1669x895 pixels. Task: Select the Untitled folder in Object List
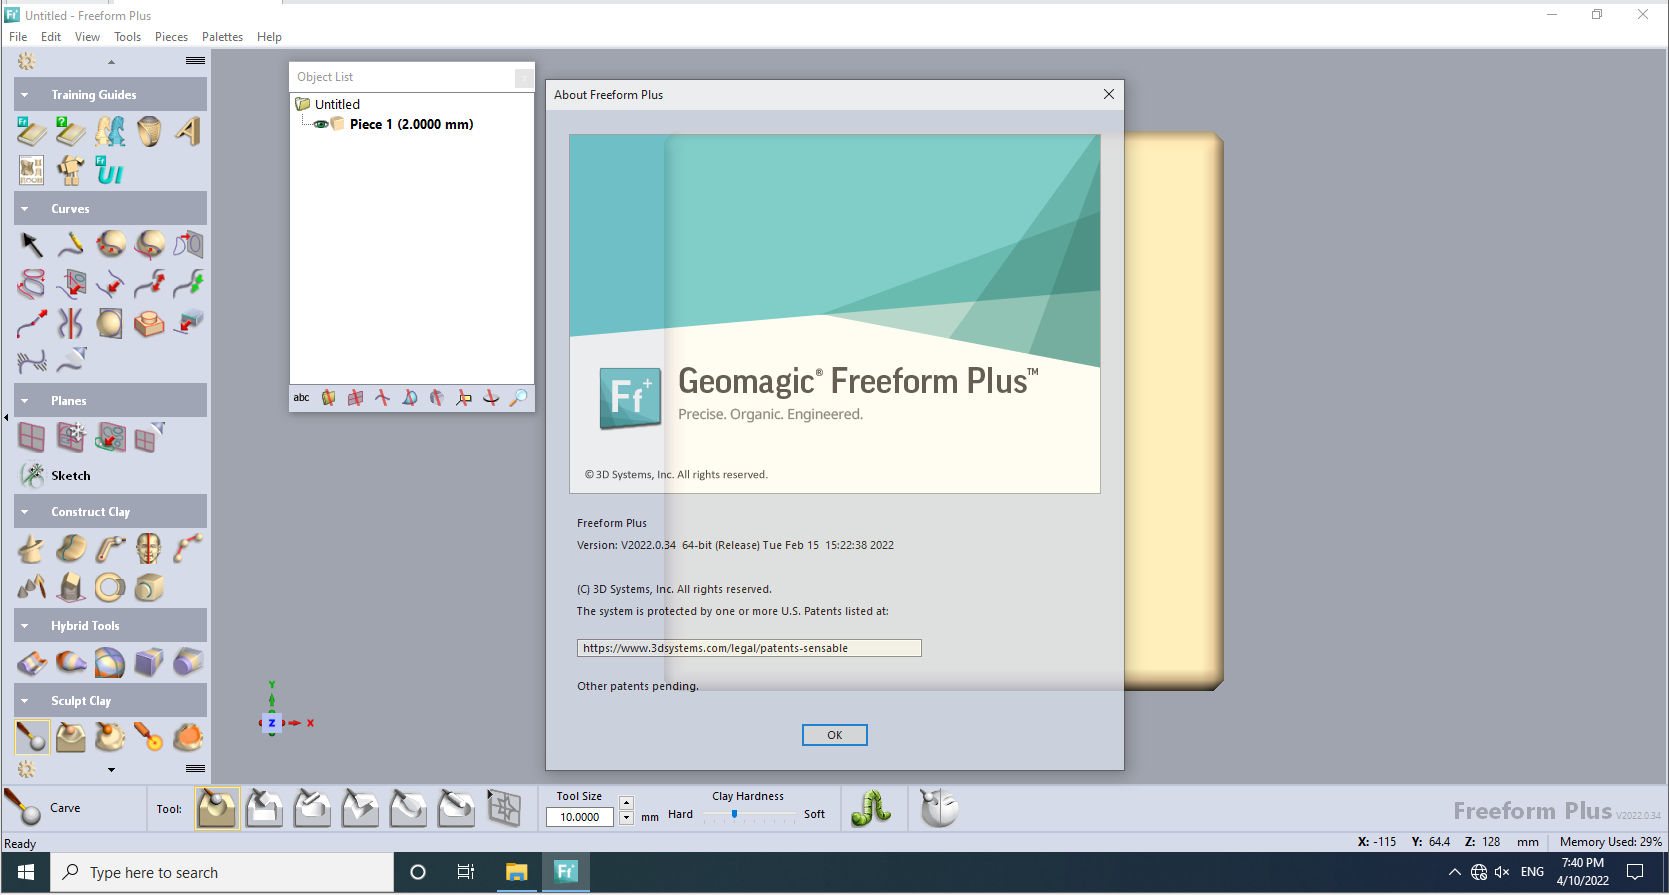(327, 104)
